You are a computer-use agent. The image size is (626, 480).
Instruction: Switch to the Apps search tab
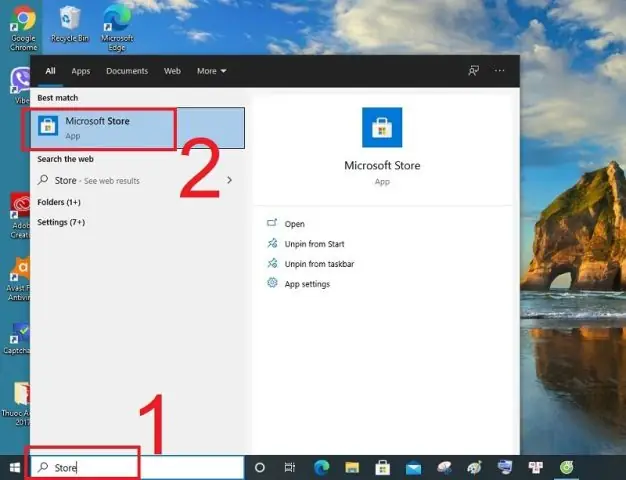click(x=81, y=71)
